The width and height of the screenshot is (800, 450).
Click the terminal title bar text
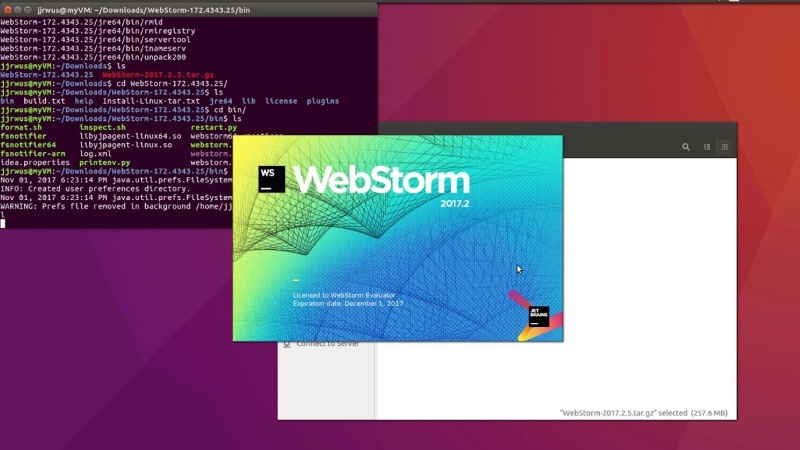coord(143,10)
